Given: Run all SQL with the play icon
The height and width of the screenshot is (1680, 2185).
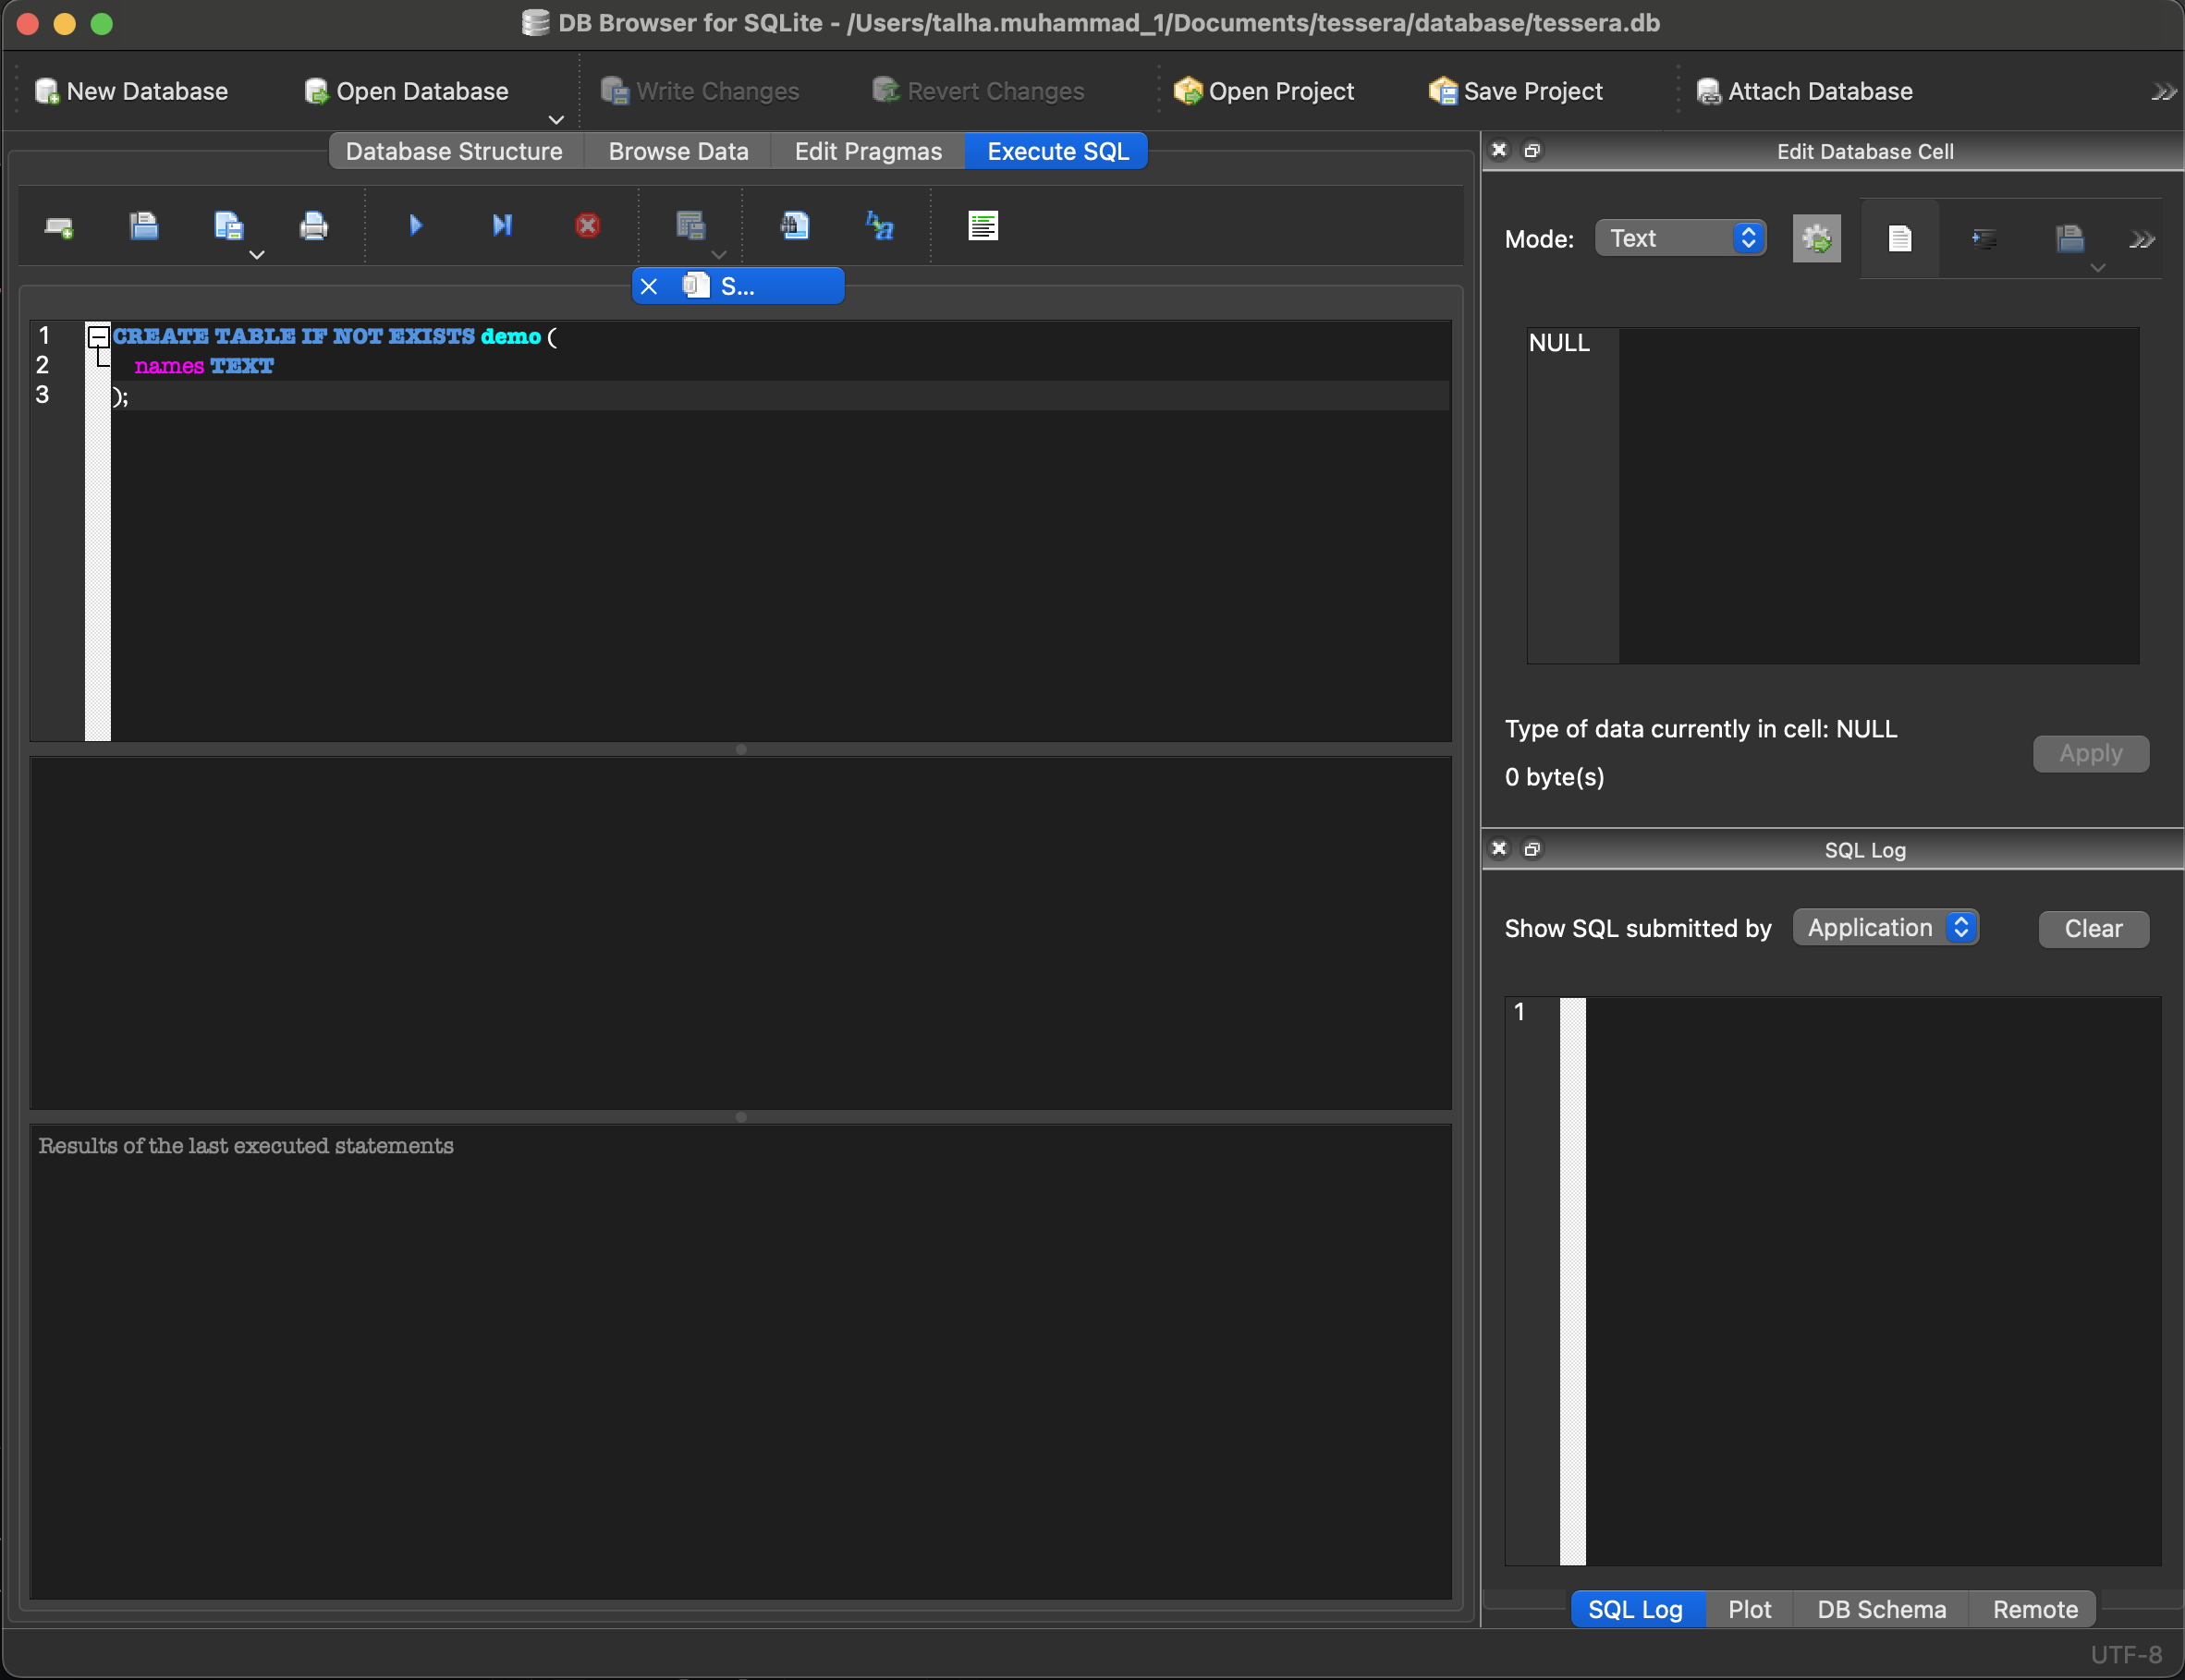Looking at the screenshot, I should [x=416, y=226].
